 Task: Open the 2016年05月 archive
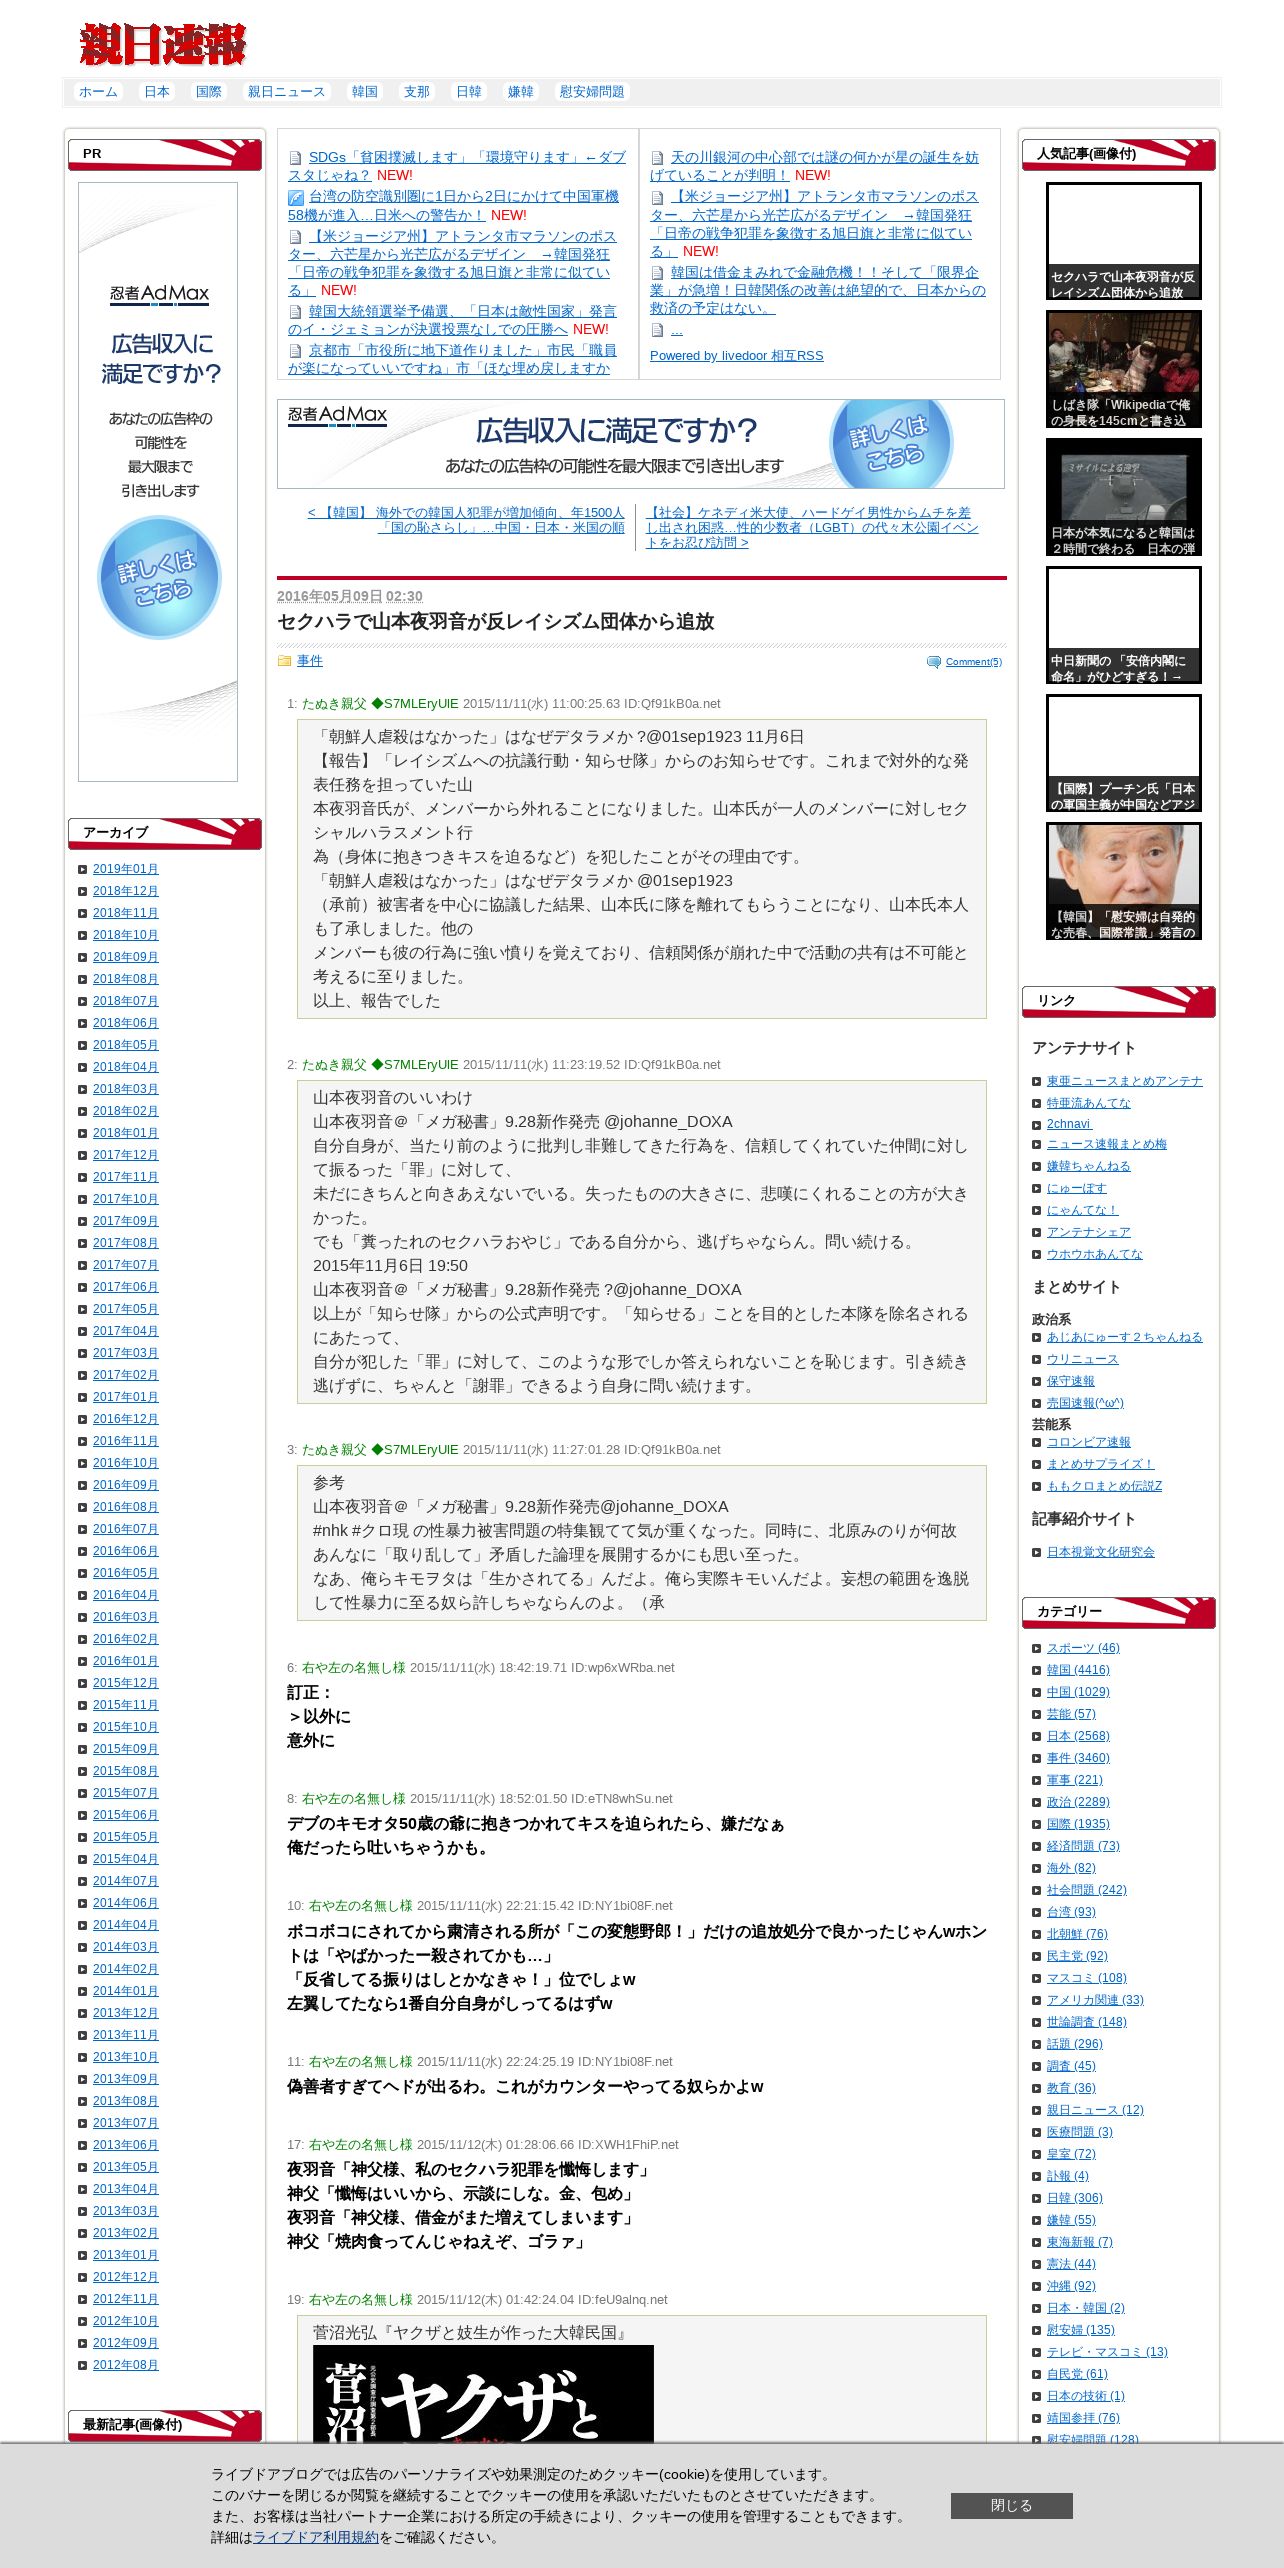coord(126,1573)
